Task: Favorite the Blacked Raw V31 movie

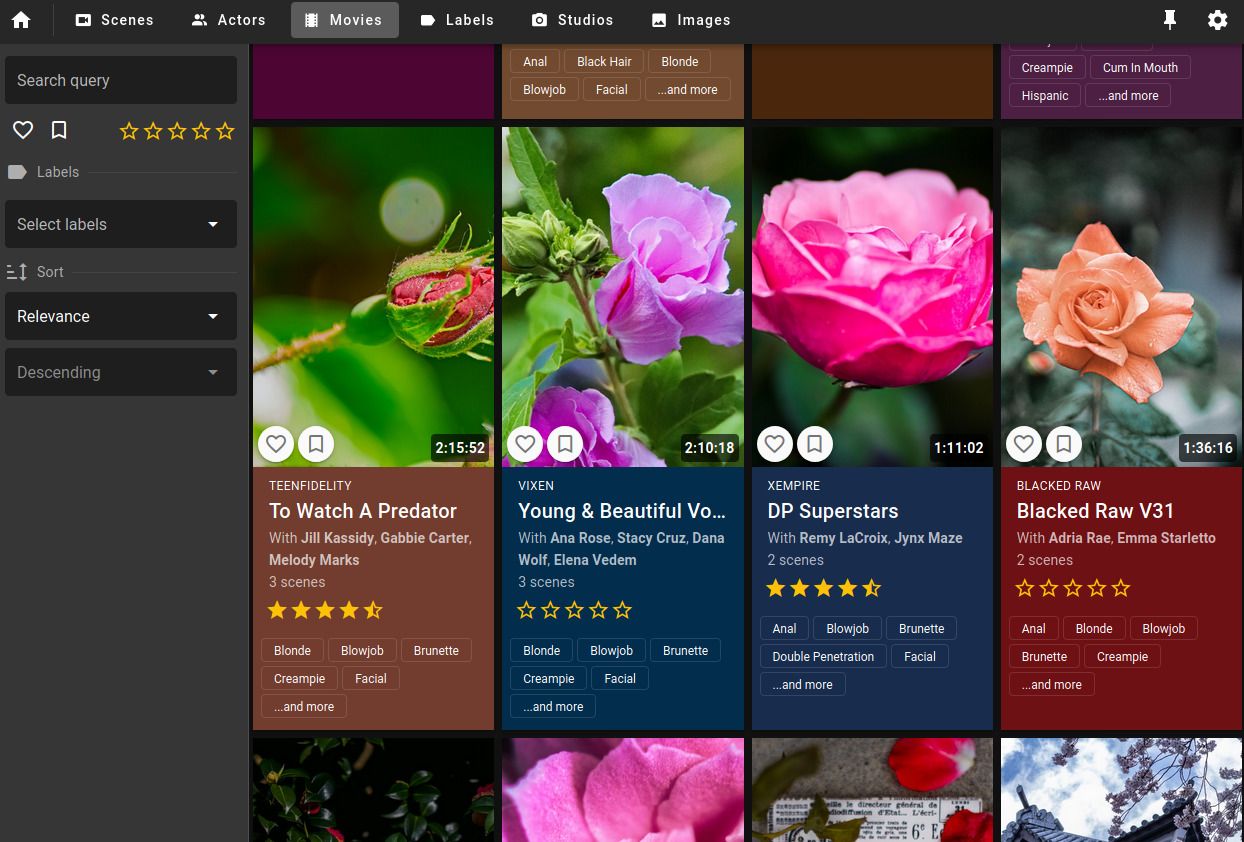Action: click(x=1023, y=444)
